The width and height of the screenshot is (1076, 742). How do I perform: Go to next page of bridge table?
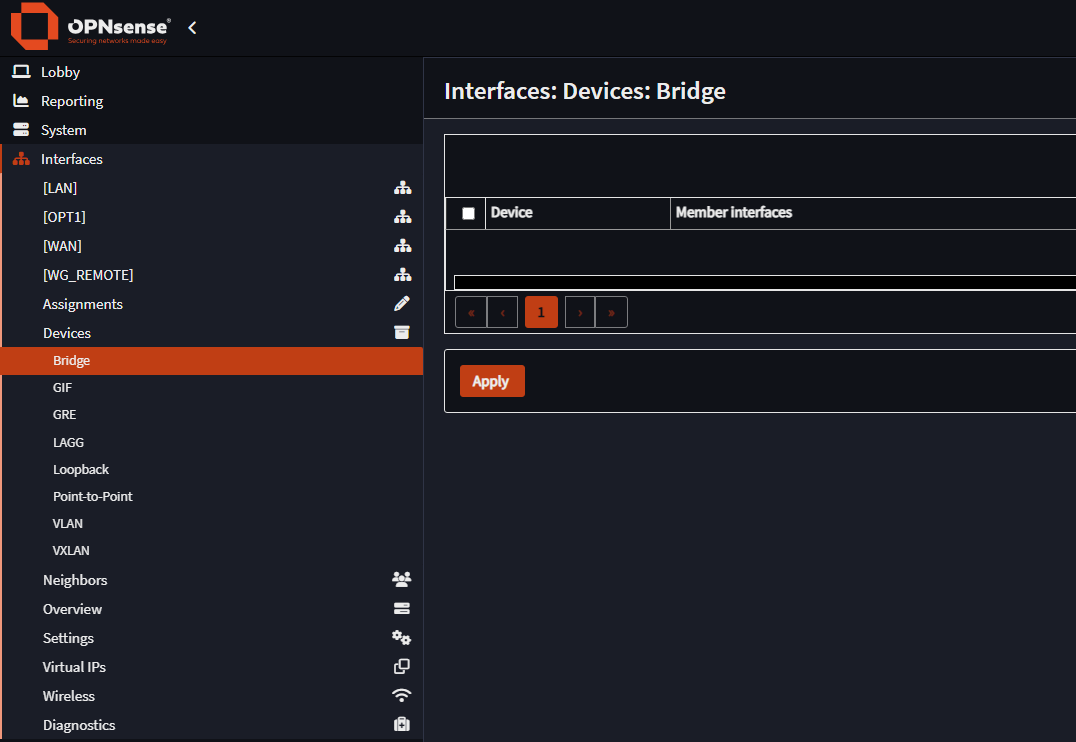click(x=580, y=312)
